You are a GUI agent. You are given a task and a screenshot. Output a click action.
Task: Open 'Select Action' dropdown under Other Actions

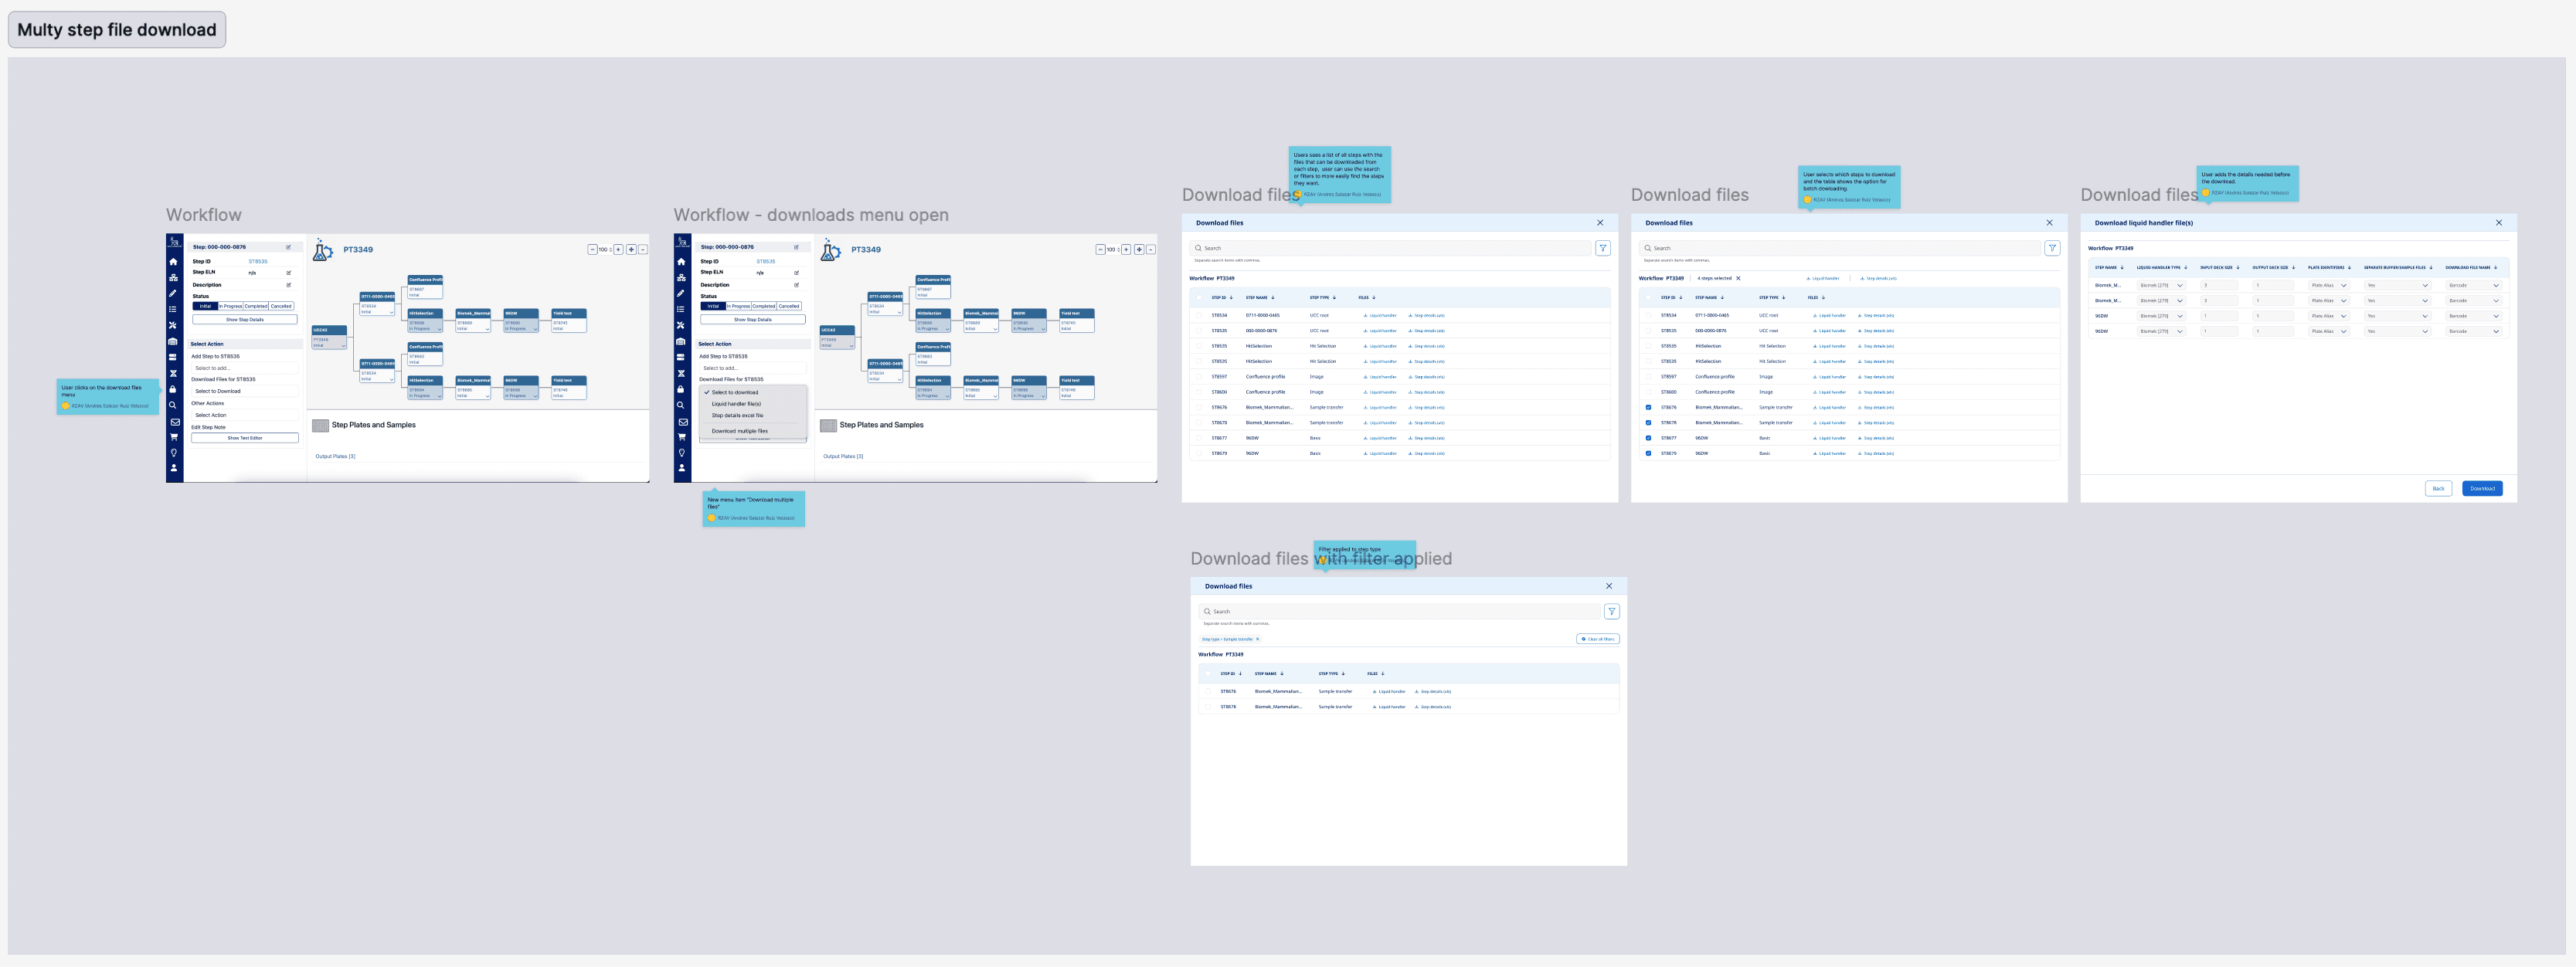[x=244, y=415]
